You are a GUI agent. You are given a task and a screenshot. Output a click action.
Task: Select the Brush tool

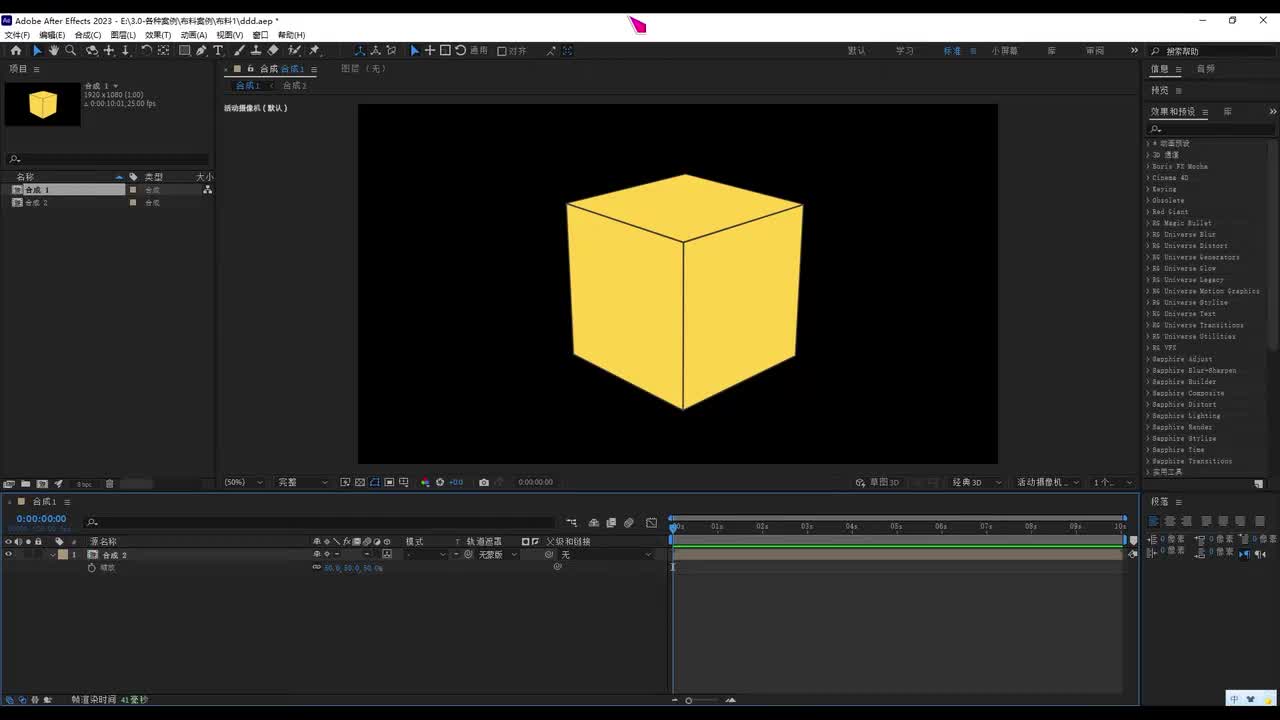click(x=240, y=50)
